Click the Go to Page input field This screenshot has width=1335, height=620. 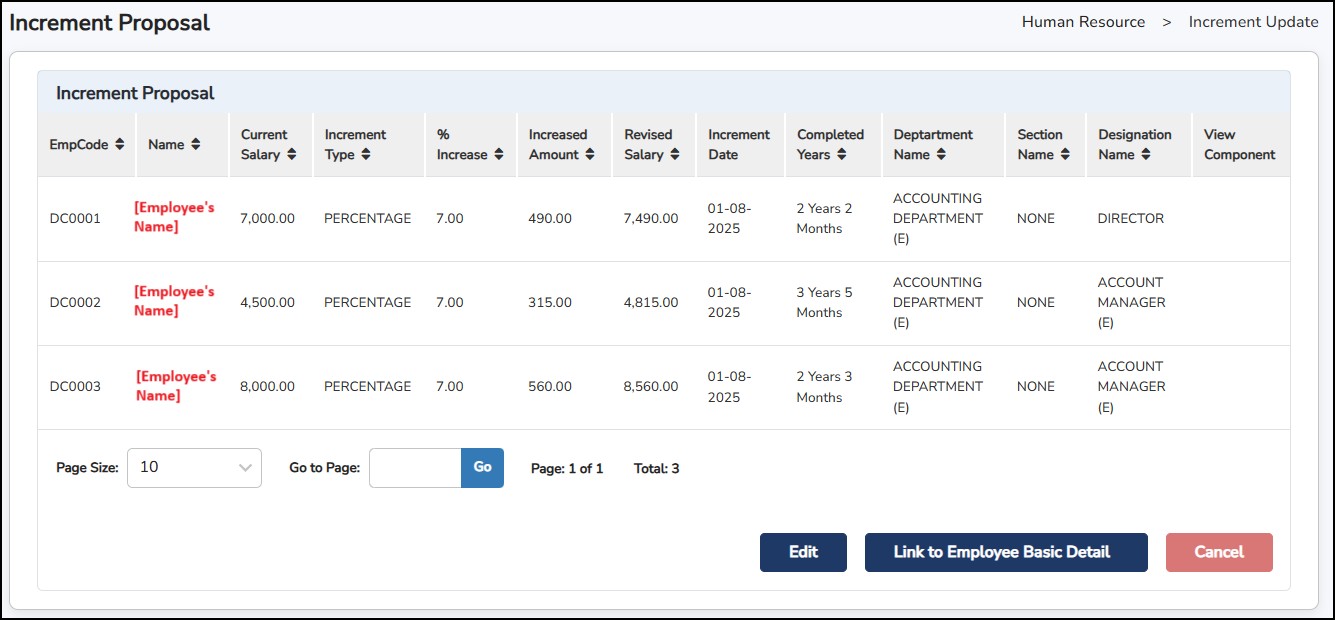(415, 467)
